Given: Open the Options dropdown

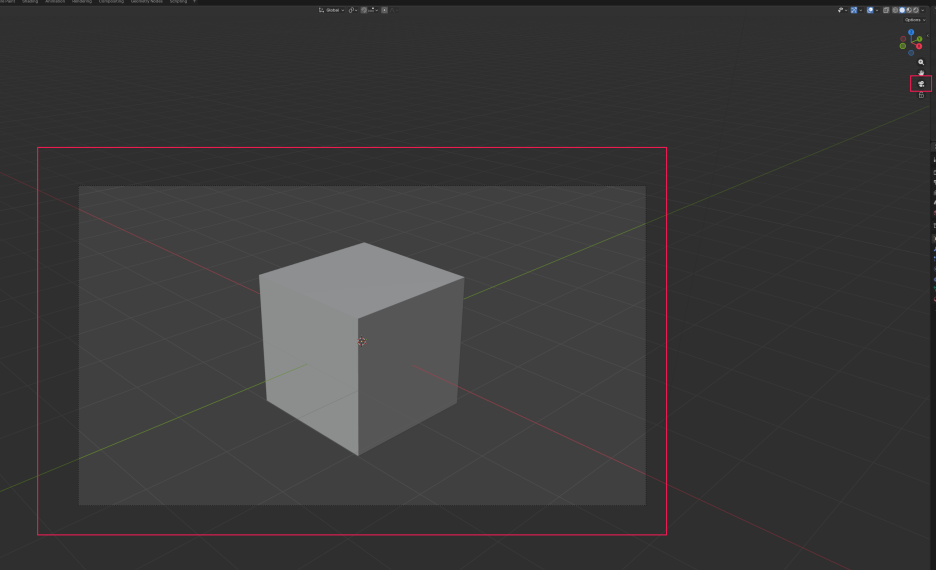Looking at the screenshot, I should (x=915, y=20).
